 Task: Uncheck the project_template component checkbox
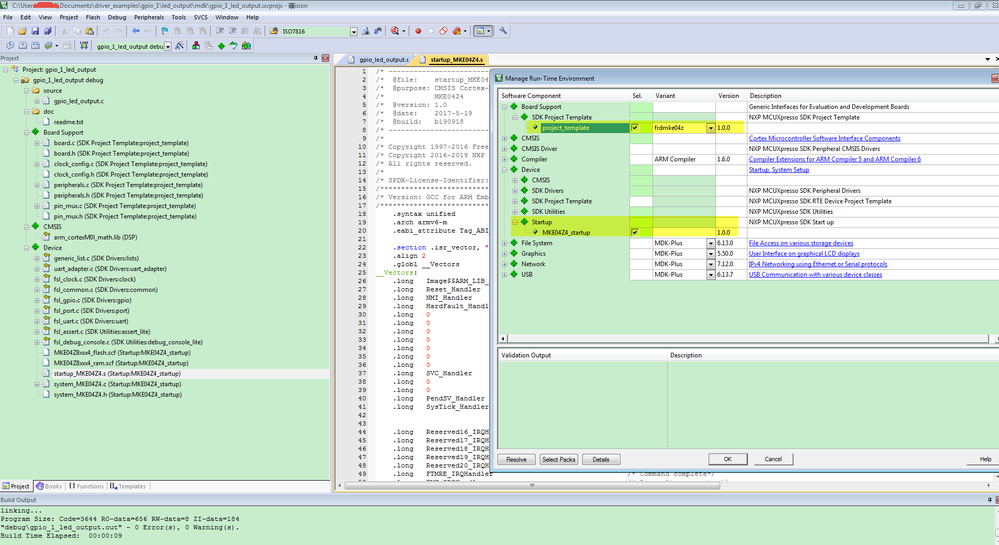pos(635,128)
